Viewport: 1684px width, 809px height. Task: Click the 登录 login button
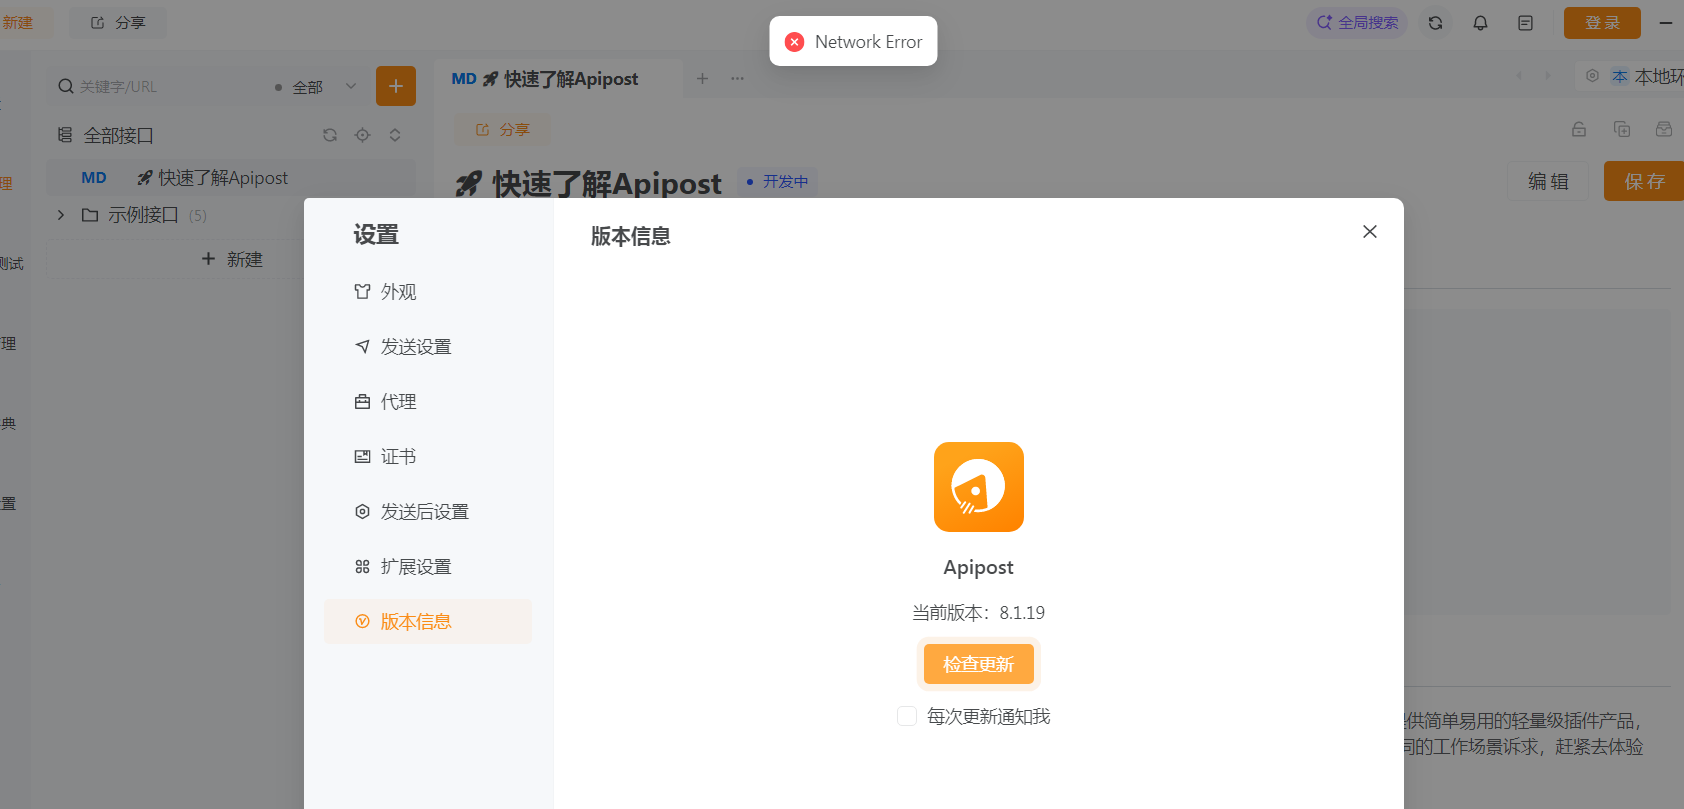coord(1602,23)
